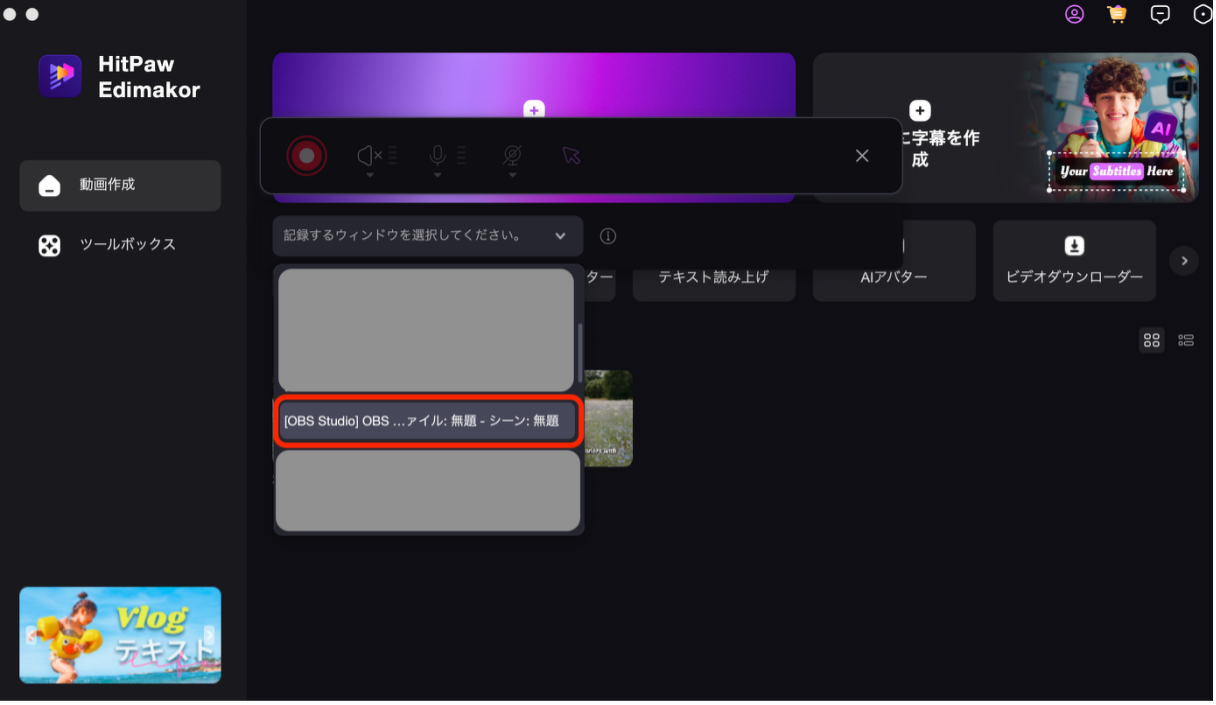Show more tools with the right chevron
1216x705 pixels.
[1184, 261]
